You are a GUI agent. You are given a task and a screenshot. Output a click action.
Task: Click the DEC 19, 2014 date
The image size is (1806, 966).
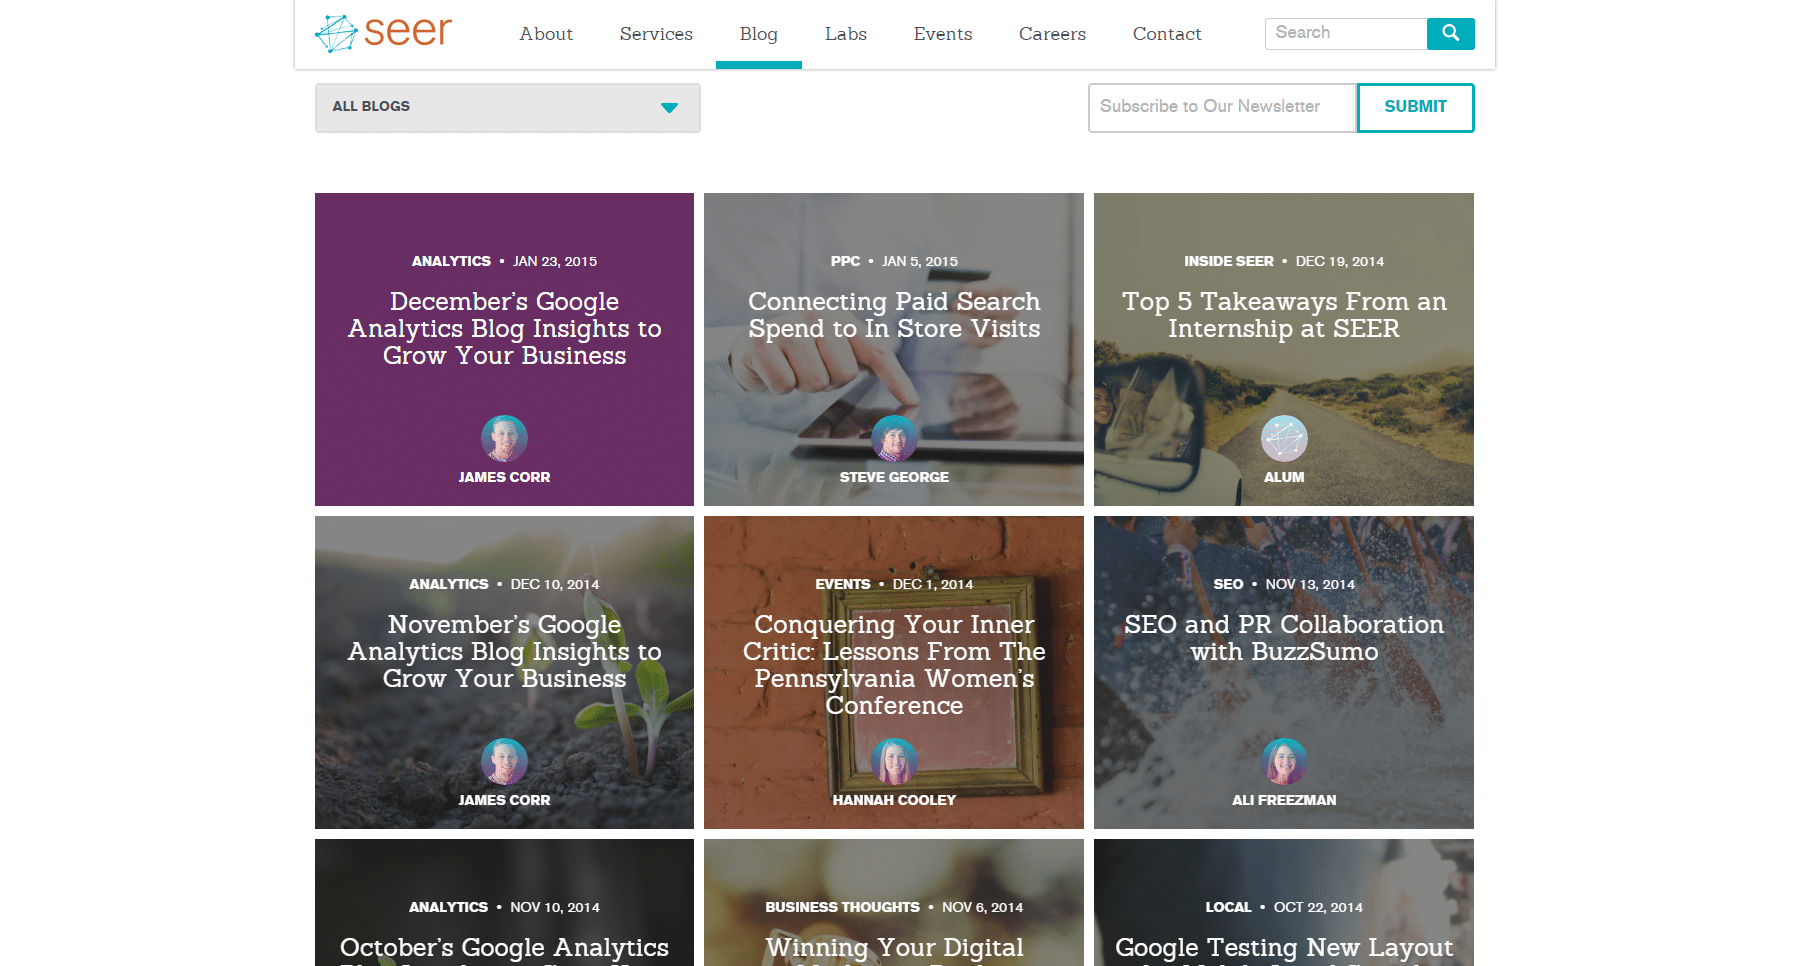click(1340, 261)
